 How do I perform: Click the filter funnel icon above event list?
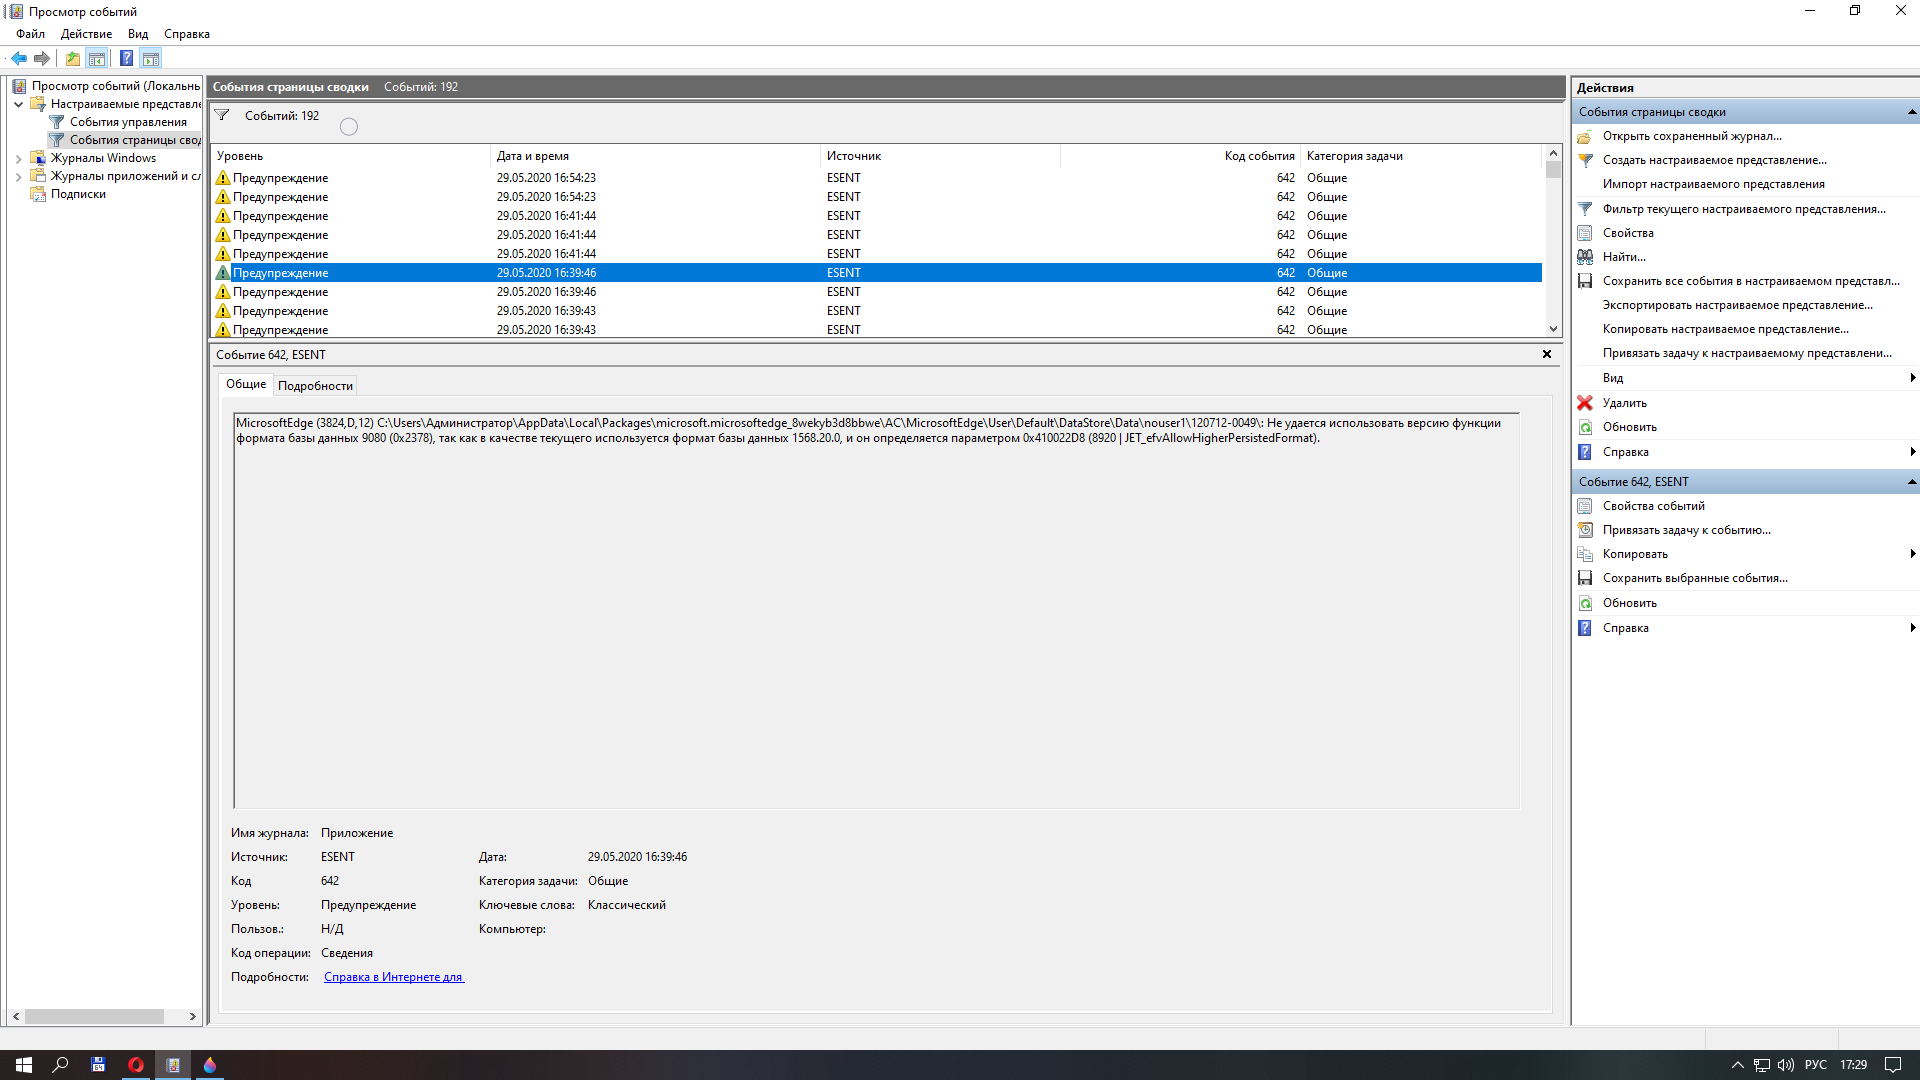[222, 116]
